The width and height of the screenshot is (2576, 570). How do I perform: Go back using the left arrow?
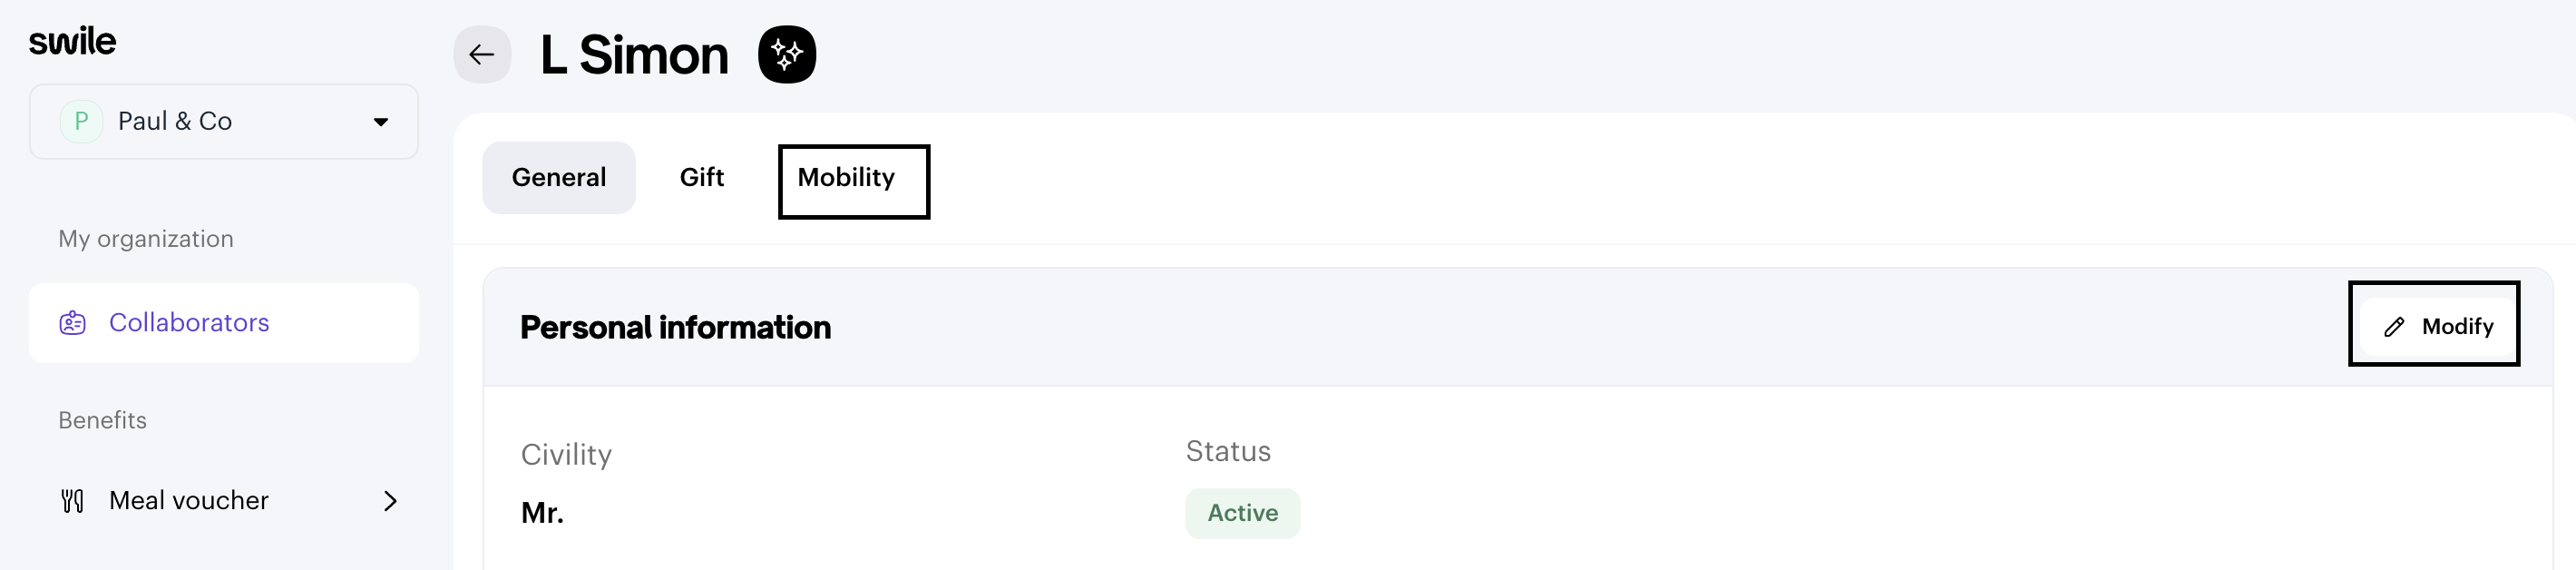482,54
